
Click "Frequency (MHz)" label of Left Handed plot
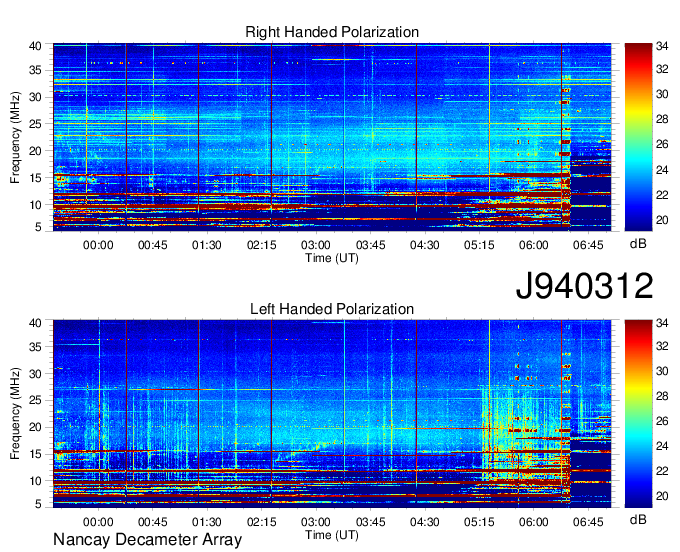[x=15, y=414]
